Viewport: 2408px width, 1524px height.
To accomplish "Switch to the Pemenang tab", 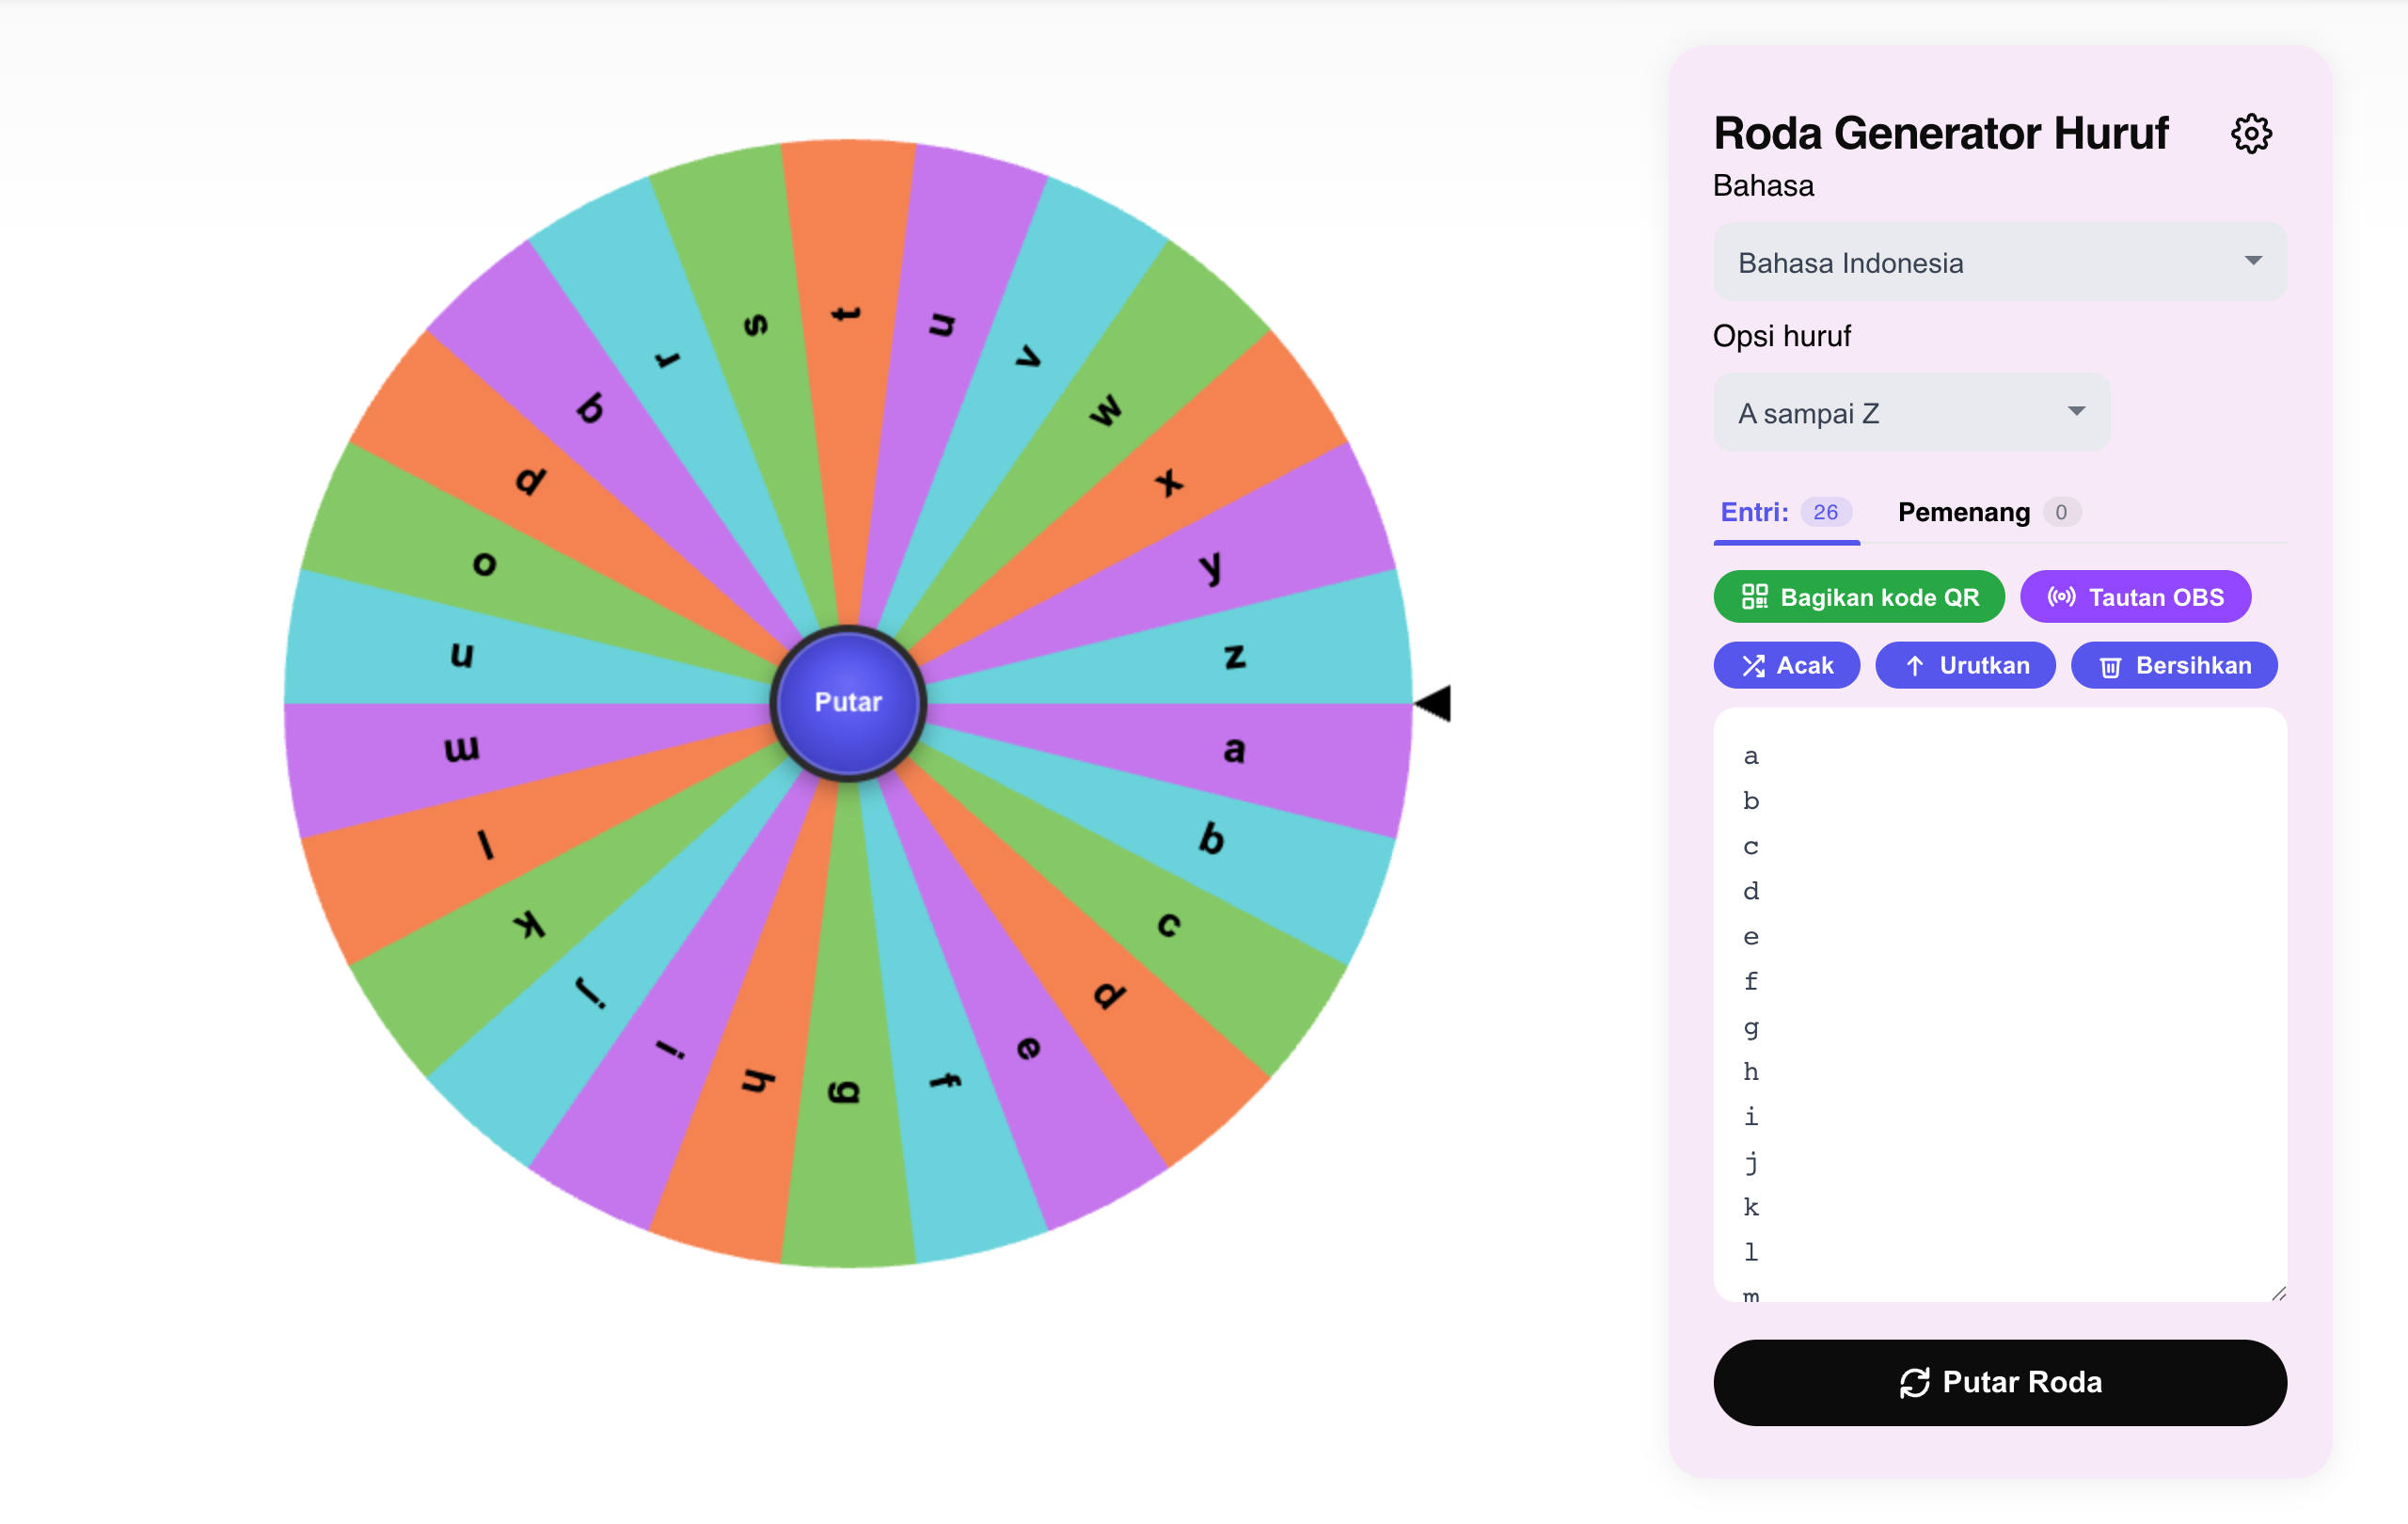I will (x=1988, y=512).
